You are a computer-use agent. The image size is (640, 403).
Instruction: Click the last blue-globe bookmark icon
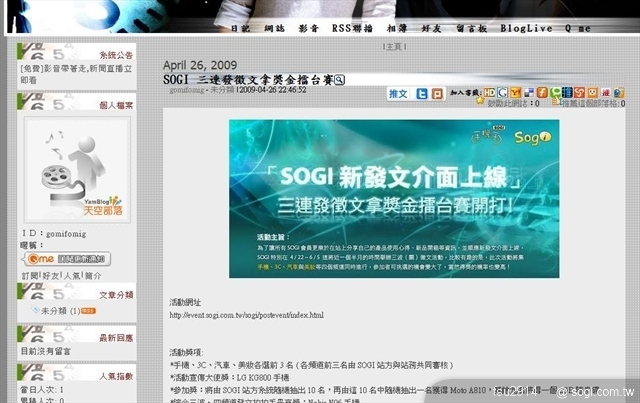[619, 93]
